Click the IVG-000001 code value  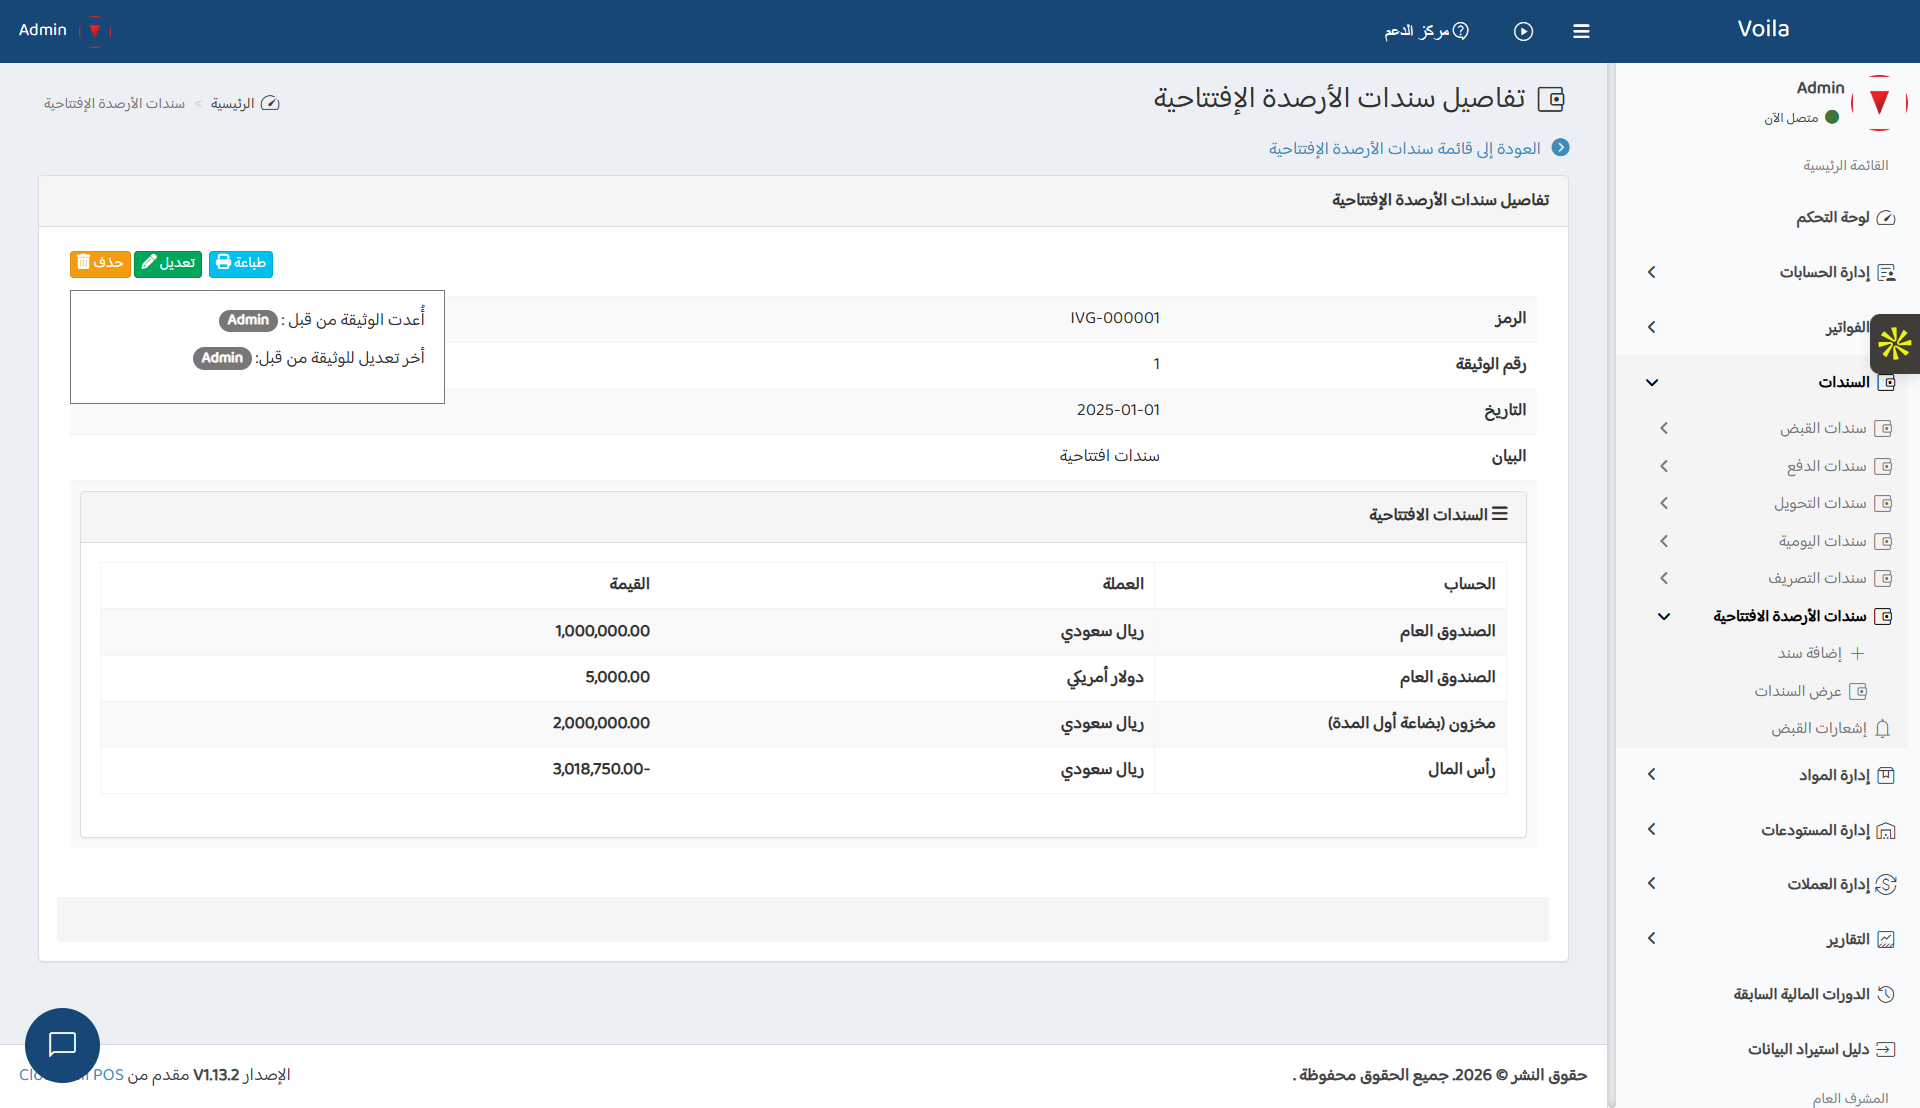coord(1114,318)
